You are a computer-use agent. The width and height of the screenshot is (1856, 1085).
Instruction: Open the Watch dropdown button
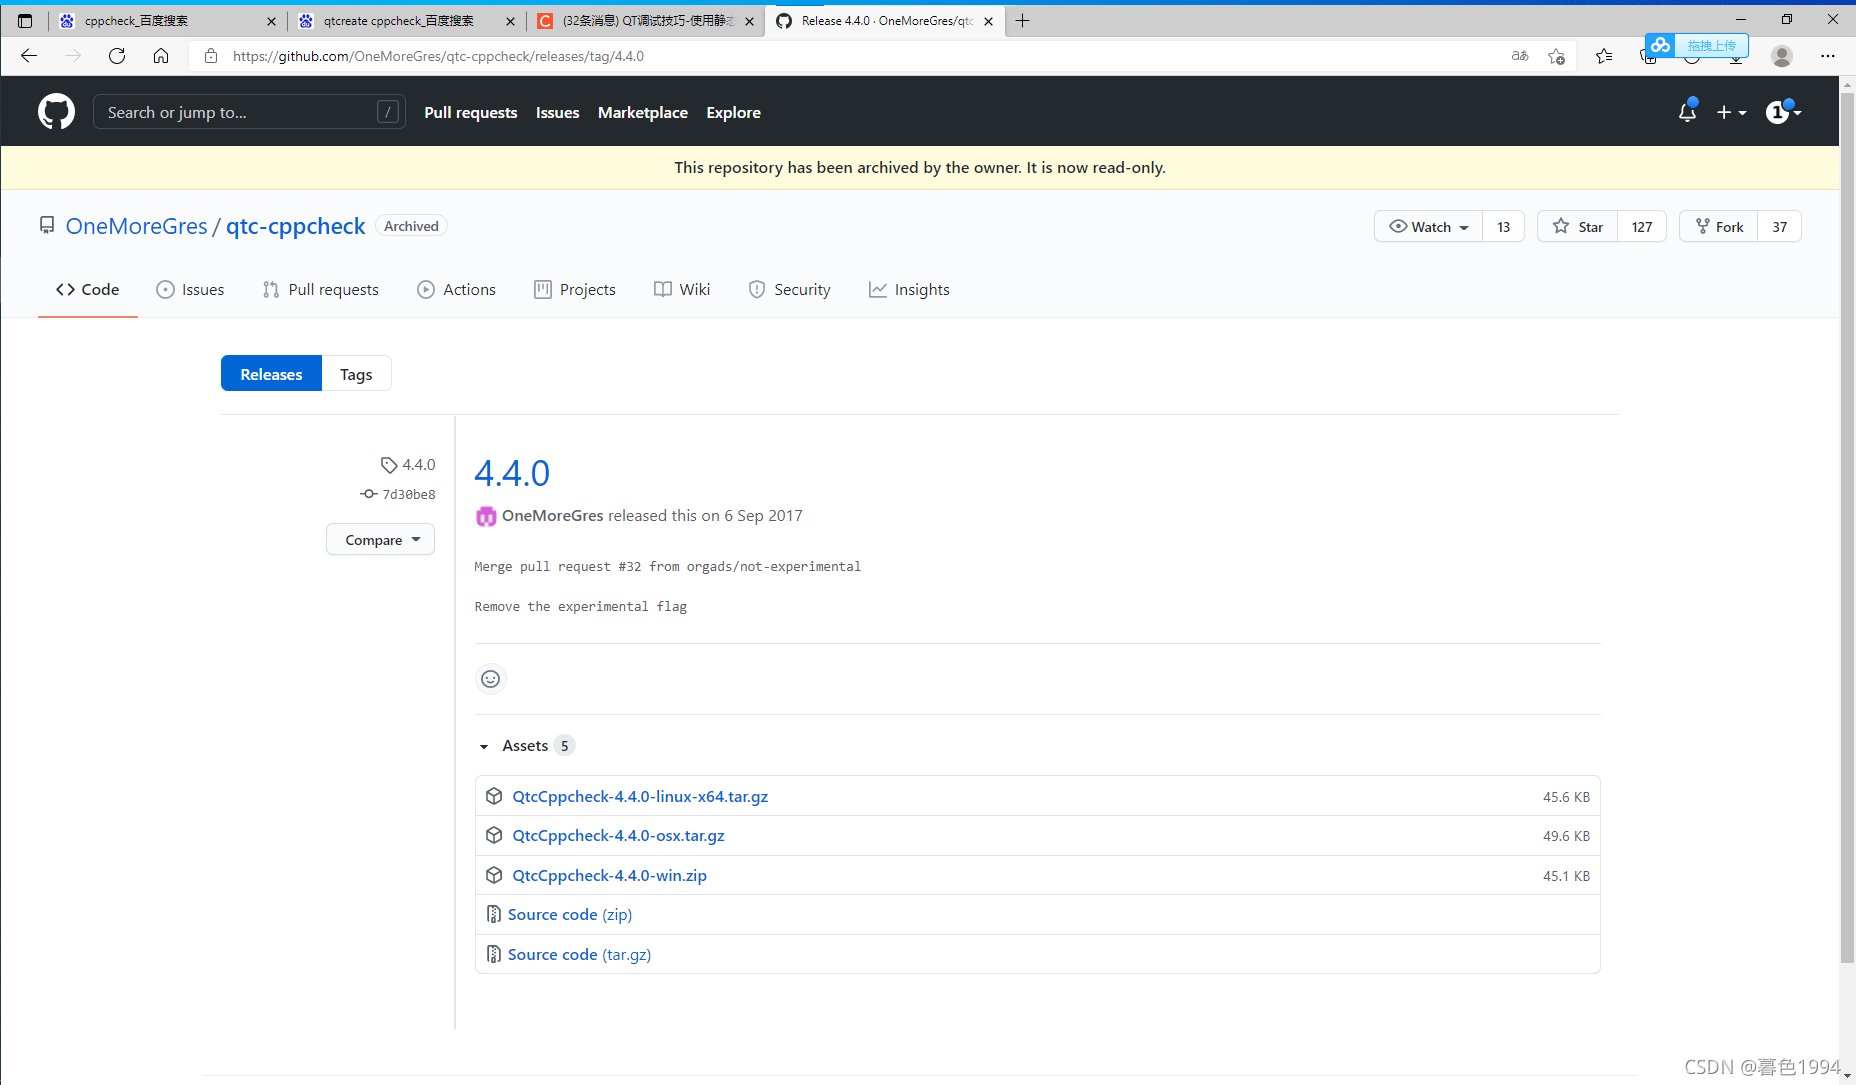[x=1428, y=227]
